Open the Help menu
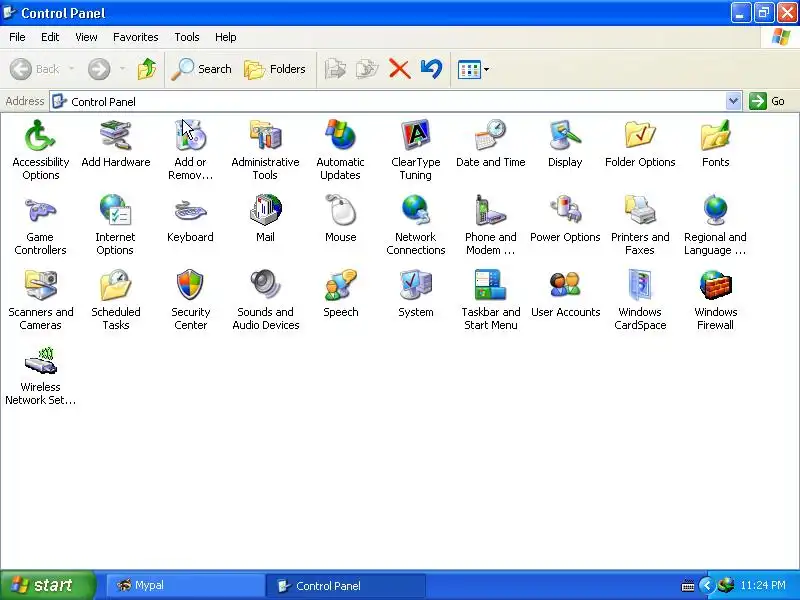800x600 pixels. coord(226,37)
